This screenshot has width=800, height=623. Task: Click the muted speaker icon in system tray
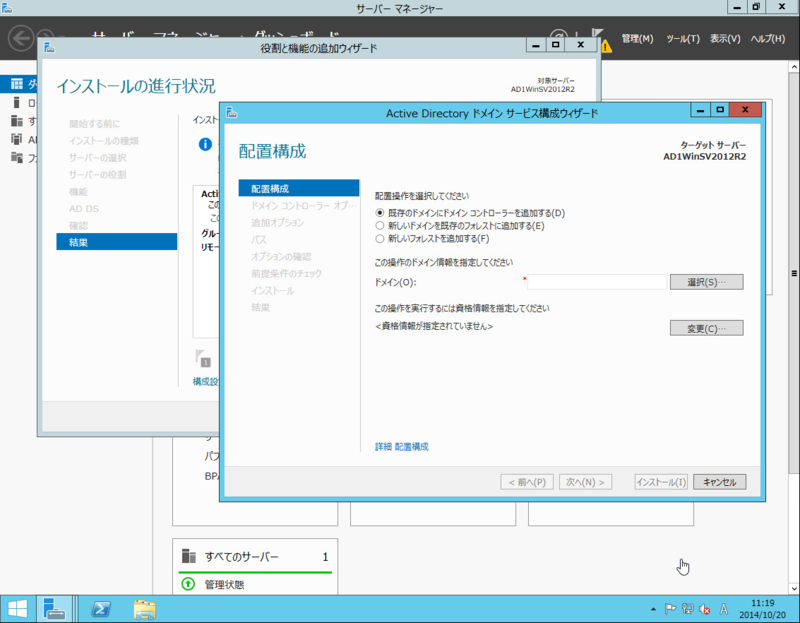point(705,608)
